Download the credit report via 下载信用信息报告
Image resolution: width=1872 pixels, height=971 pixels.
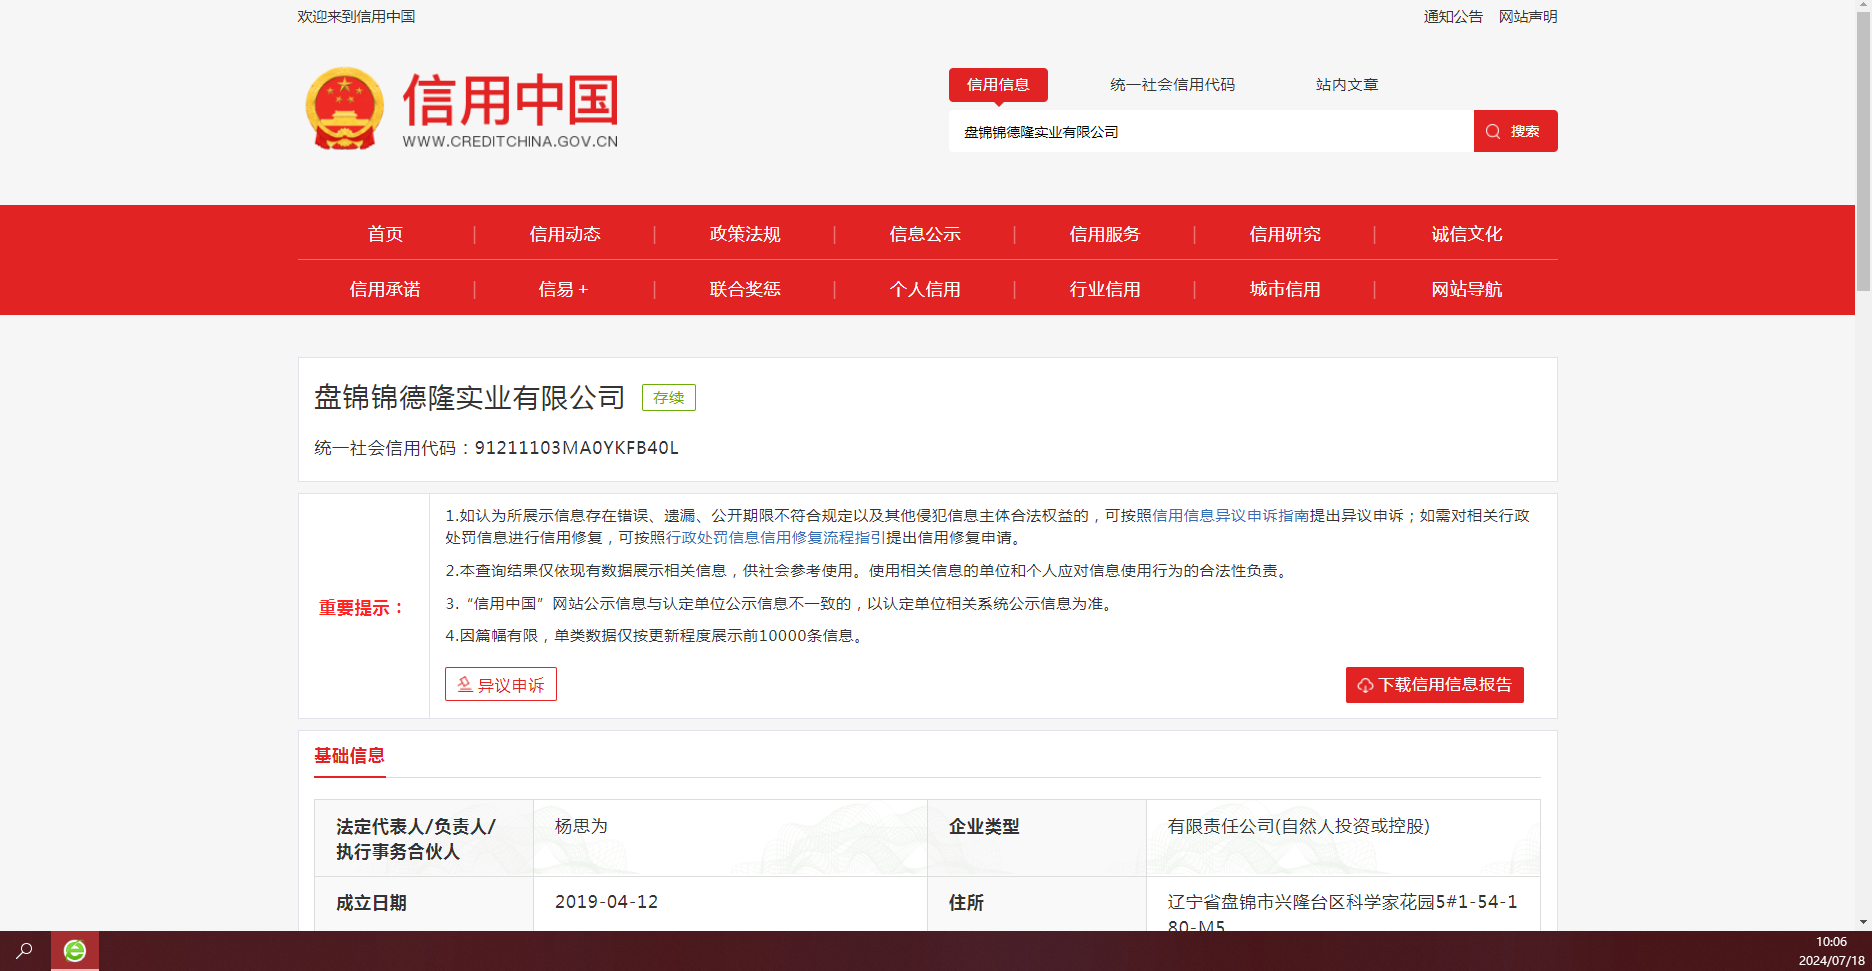[1434, 685]
